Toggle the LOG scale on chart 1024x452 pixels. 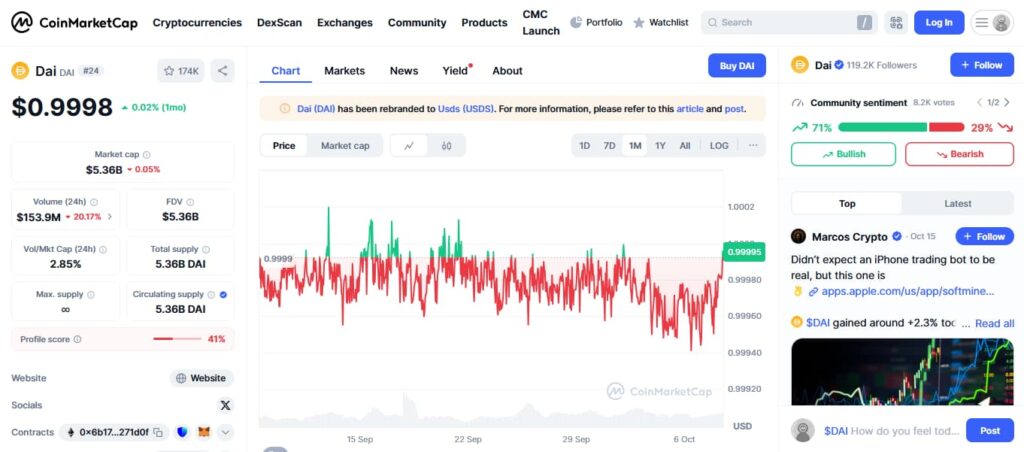[719, 146]
